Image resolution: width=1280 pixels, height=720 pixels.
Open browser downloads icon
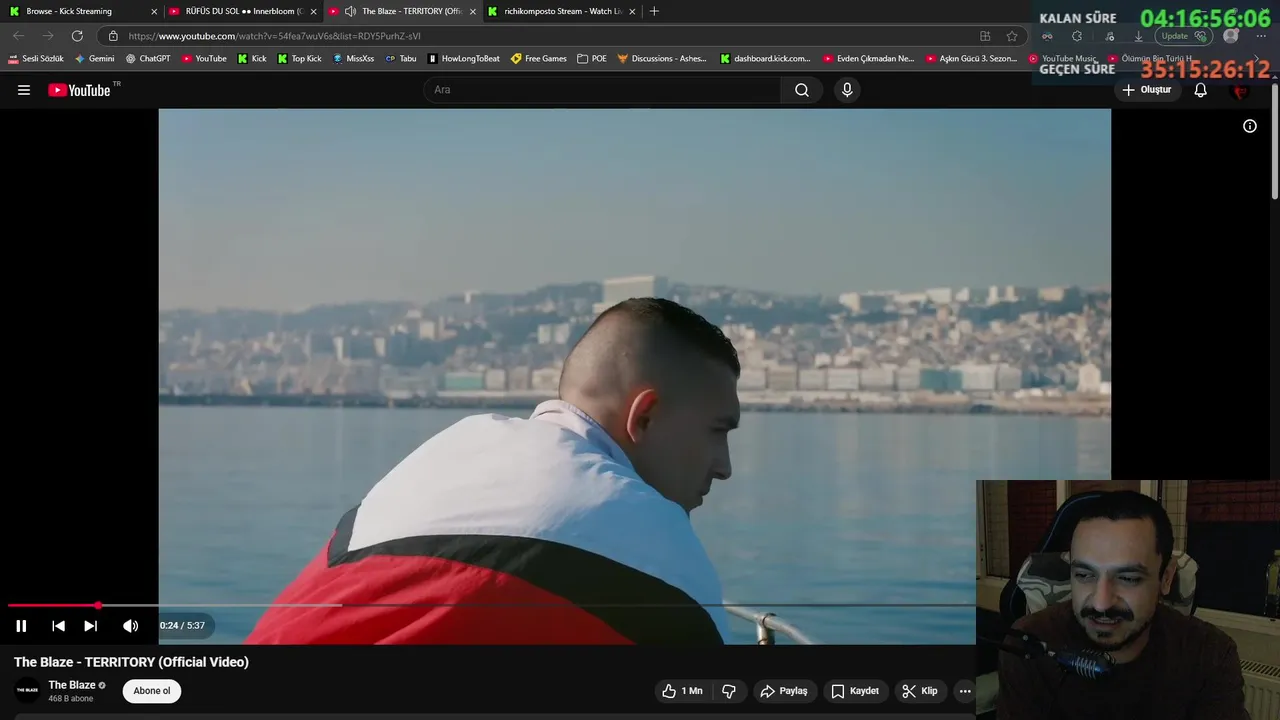pyautogui.click(x=1138, y=36)
